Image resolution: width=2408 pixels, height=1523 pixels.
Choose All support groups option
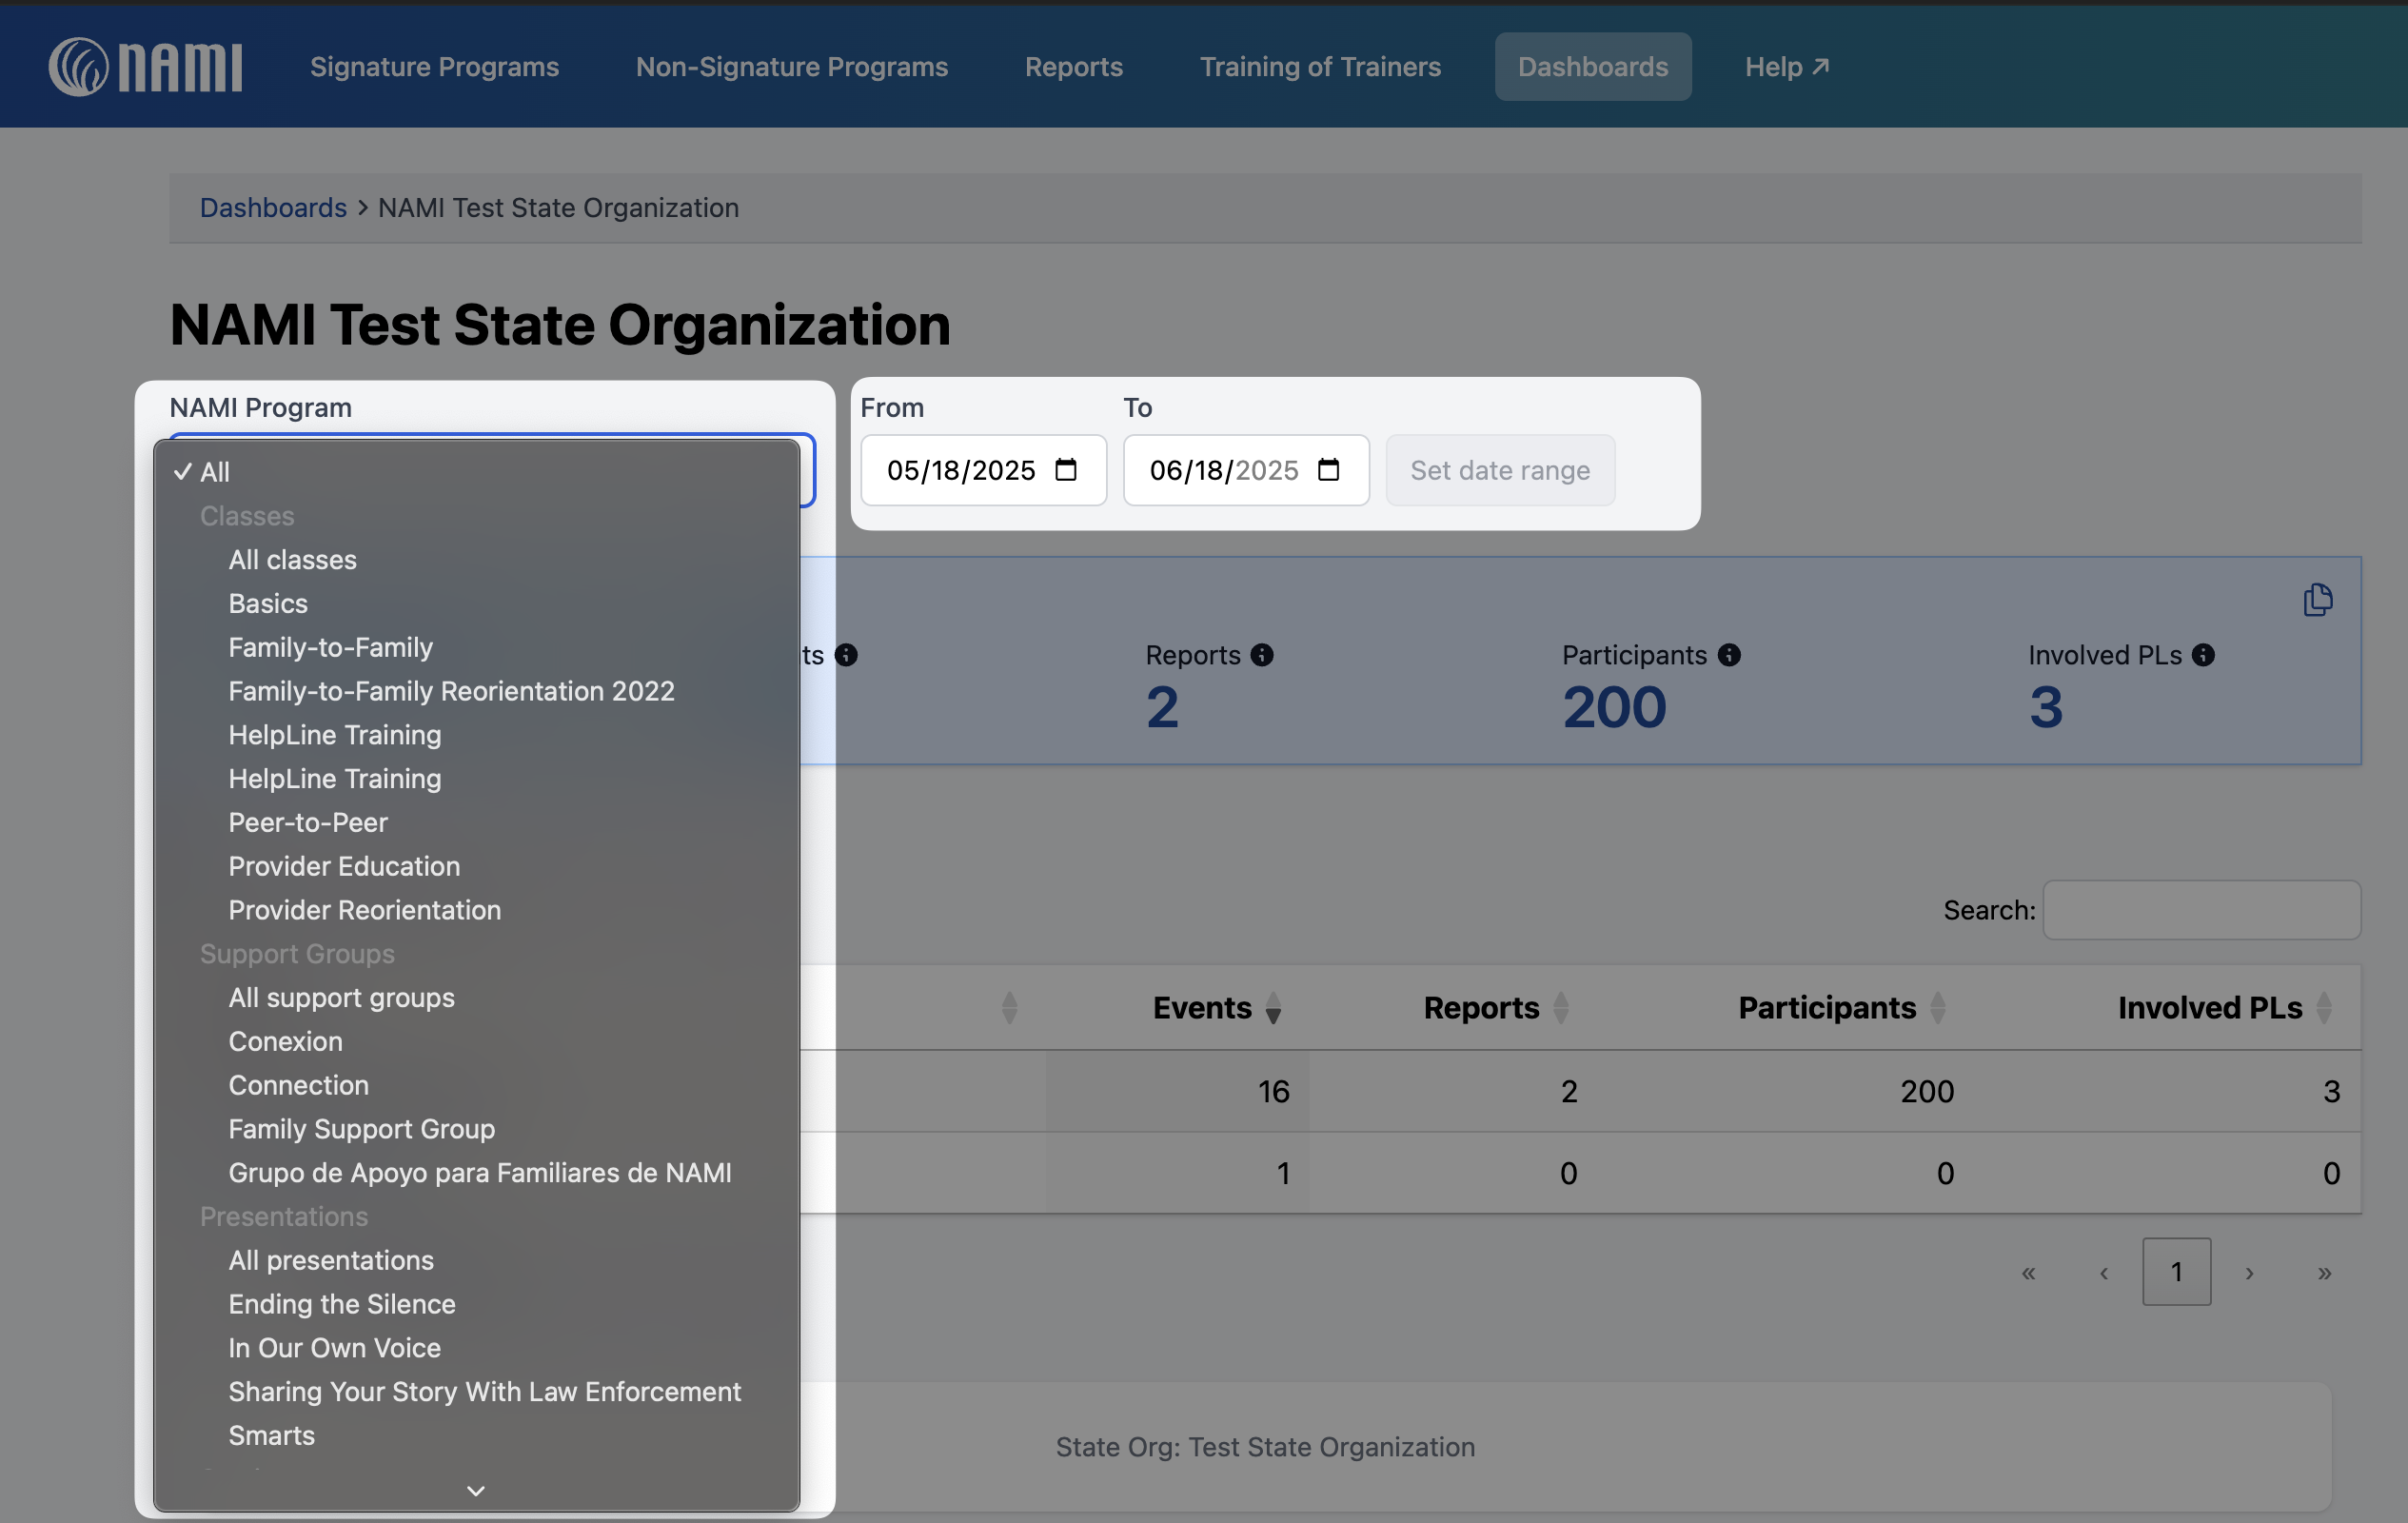click(x=476, y=997)
